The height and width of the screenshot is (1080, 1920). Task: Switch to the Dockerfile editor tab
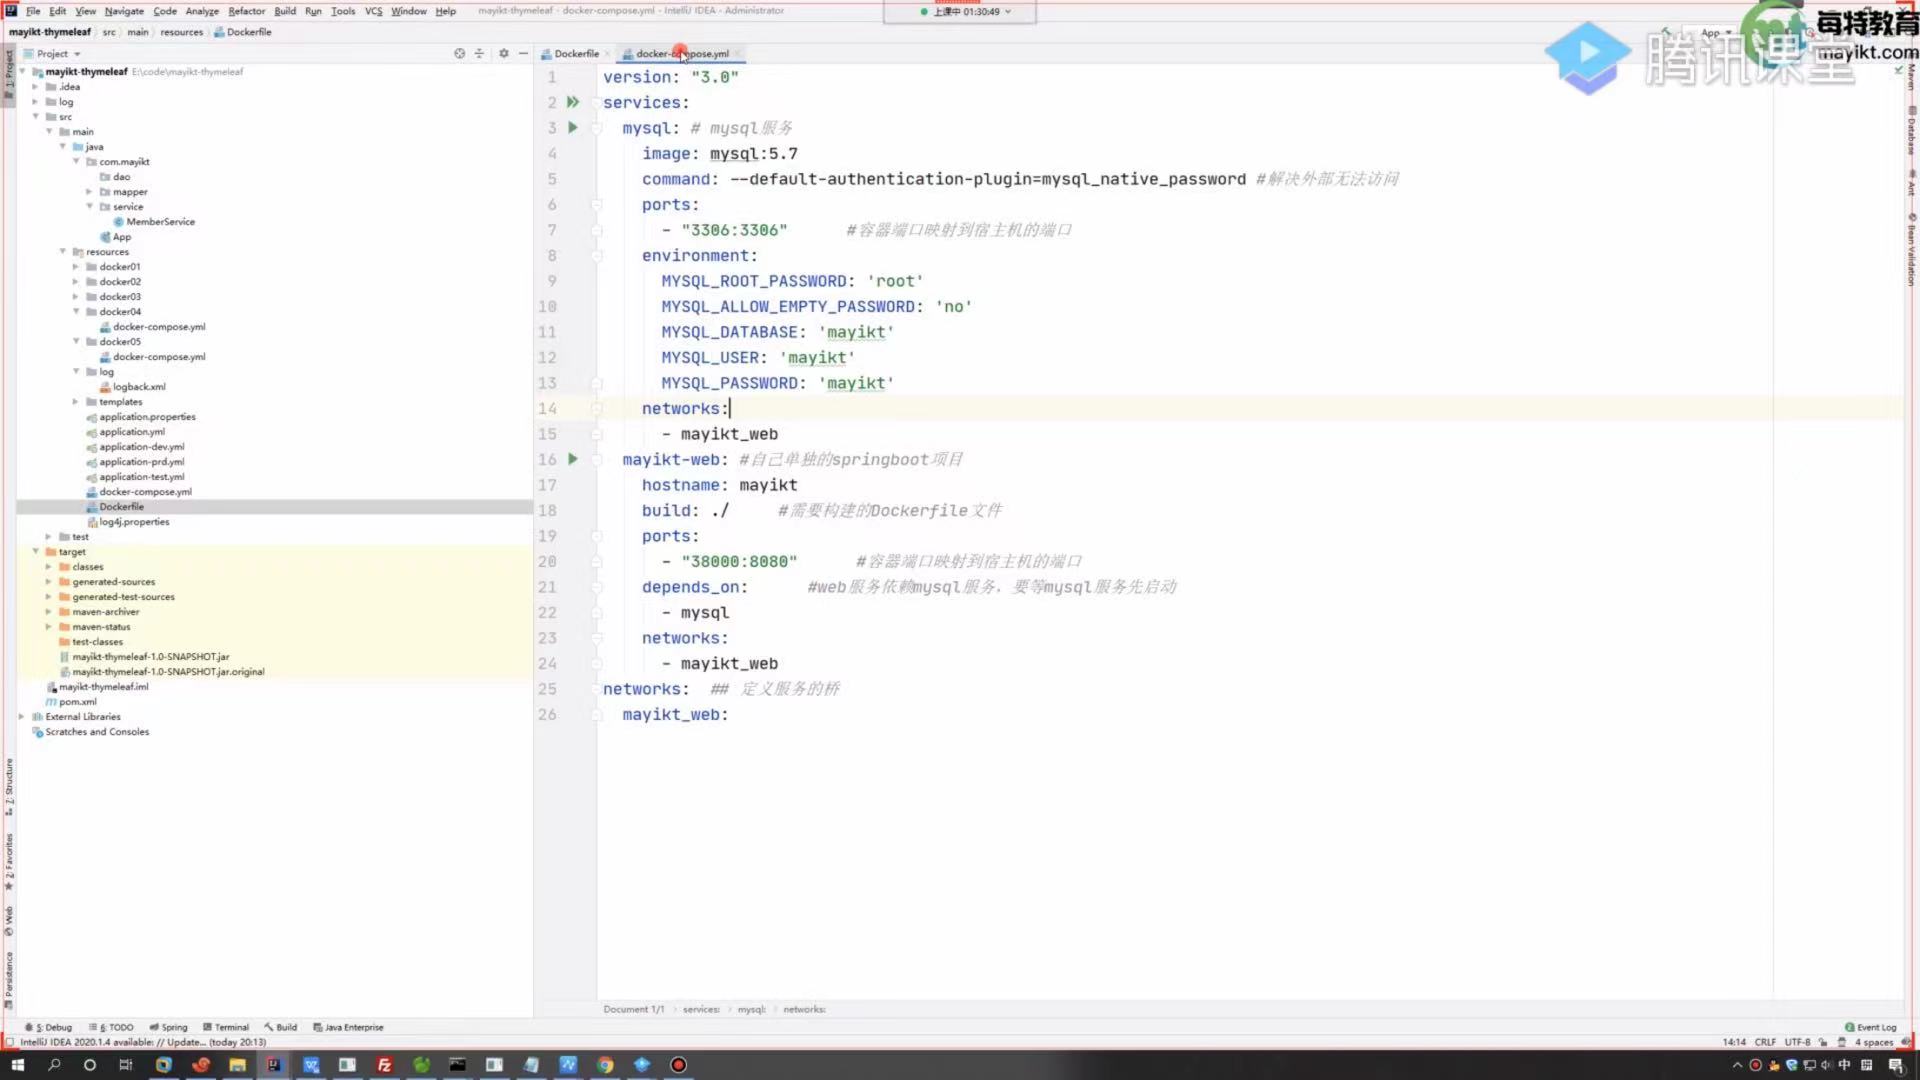[576, 54]
